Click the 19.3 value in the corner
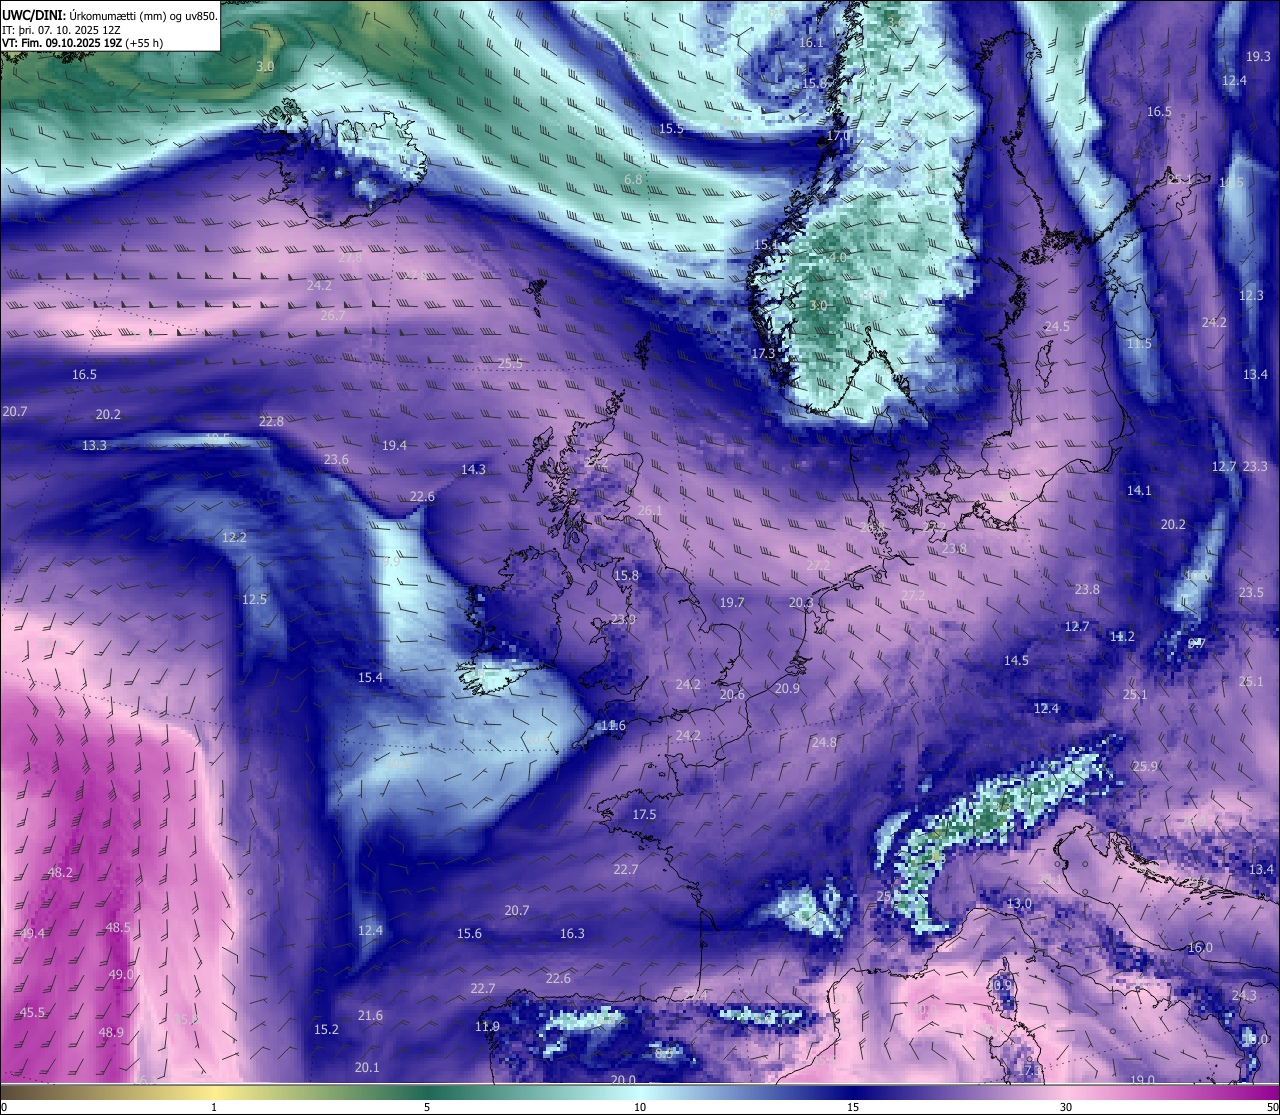The height and width of the screenshot is (1115, 1280). [1258, 56]
